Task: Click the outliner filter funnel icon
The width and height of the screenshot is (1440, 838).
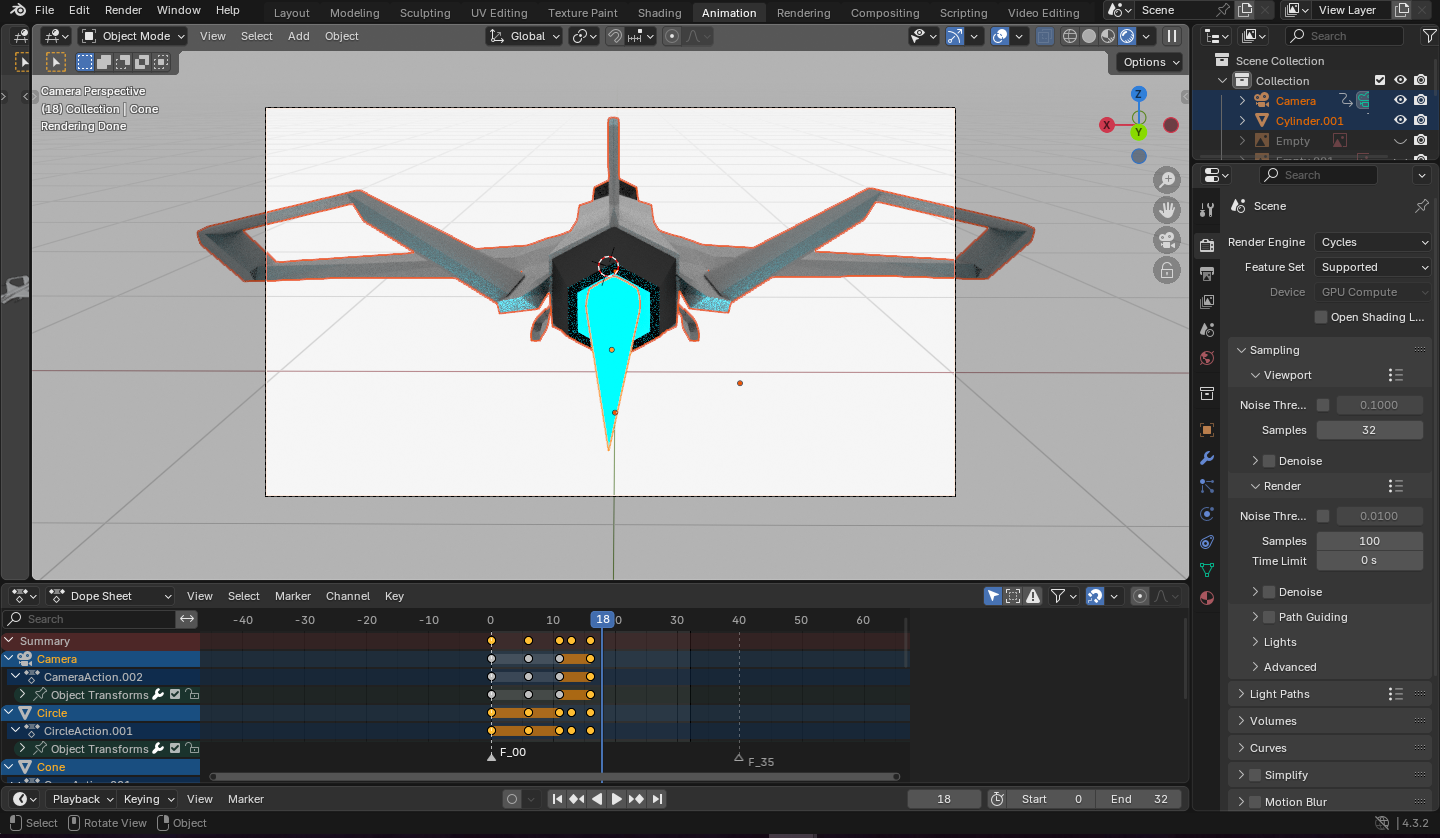Action: (x=1429, y=36)
